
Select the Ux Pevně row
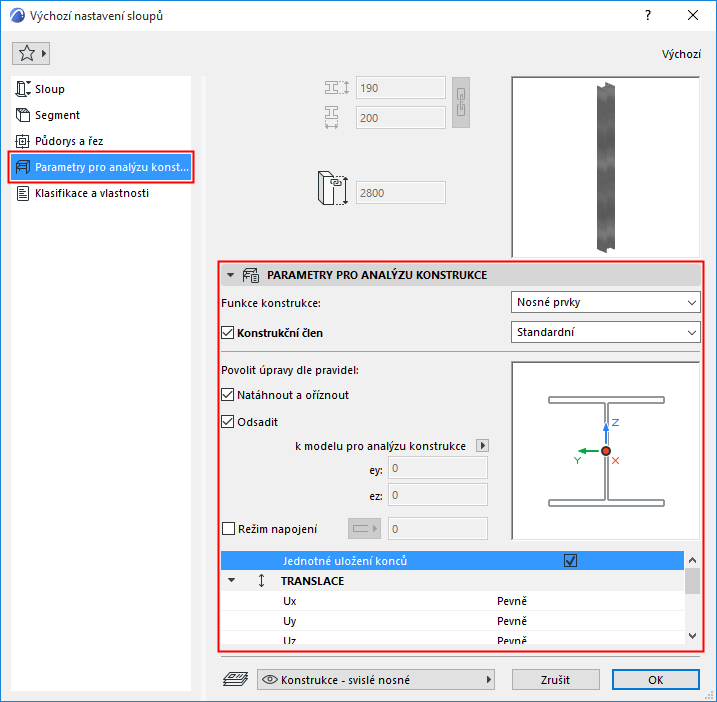coord(452,600)
